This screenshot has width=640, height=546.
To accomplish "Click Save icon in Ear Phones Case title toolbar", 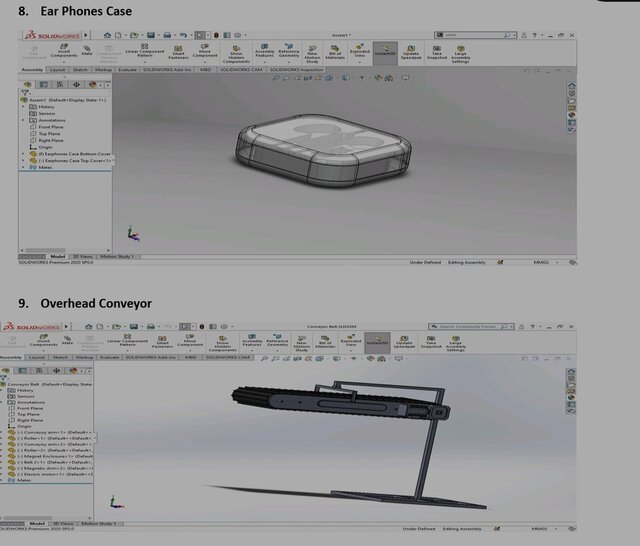I will (151, 35).
